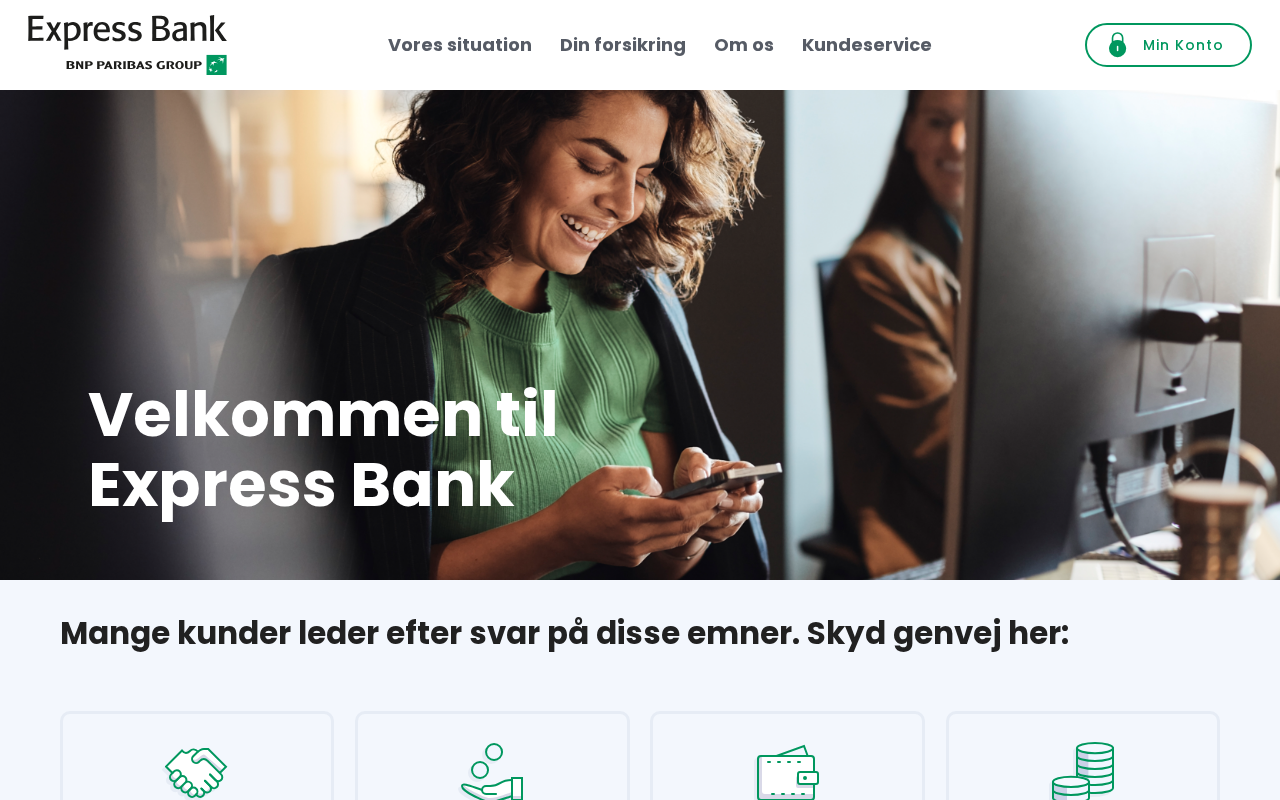The width and height of the screenshot is (1280, 800).
Task: Select the hand with coins icon
Action: point(492,771)
